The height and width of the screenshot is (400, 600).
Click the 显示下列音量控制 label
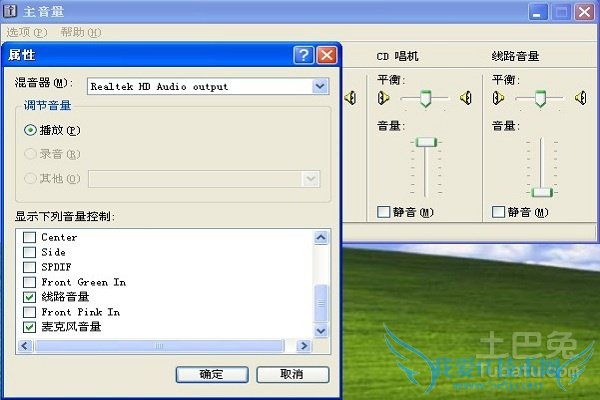coord(65,217)
